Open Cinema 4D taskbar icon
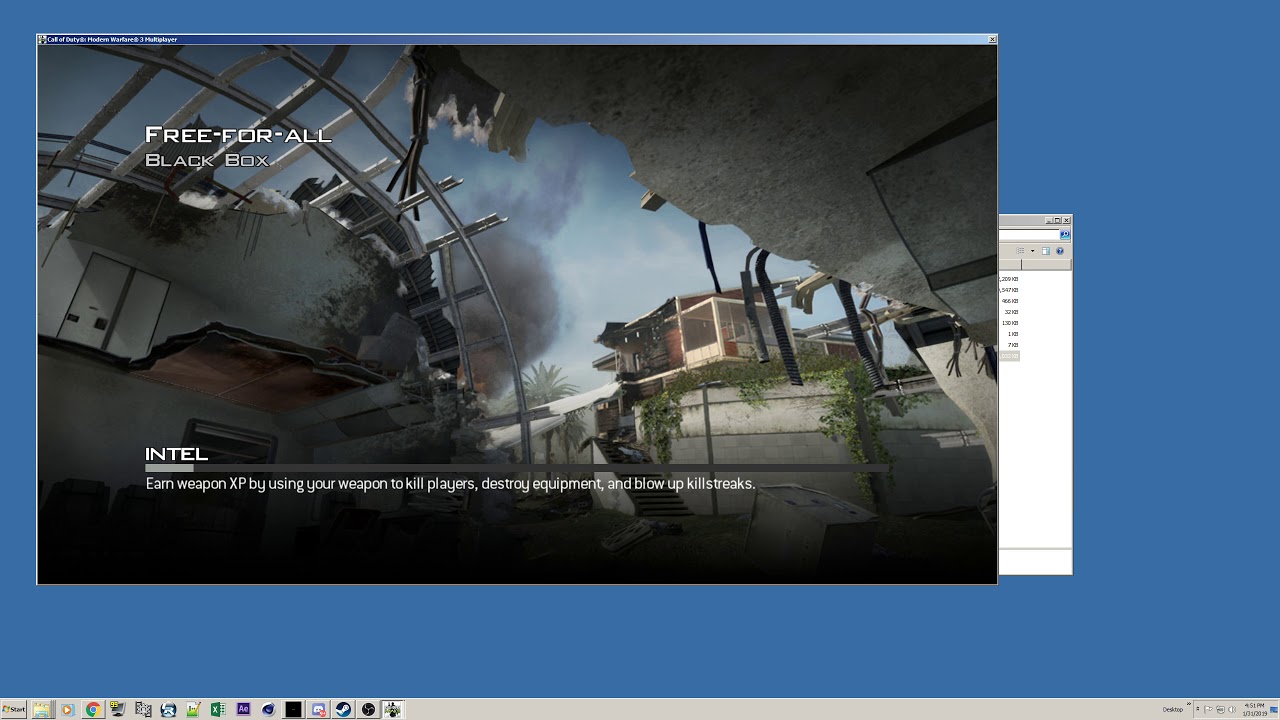Image resolution: width=1280 pixels, height=720 pixels. (x=268, y=709)
